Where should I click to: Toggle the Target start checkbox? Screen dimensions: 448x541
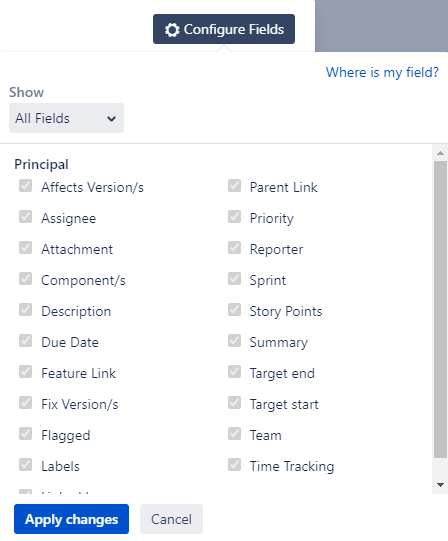[x=234, y=403]
